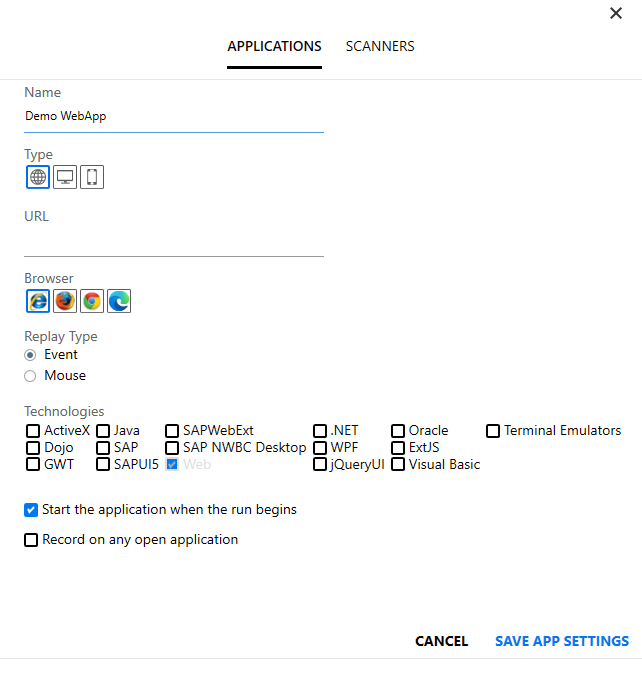Screen dimensions: 642x700
Task: Toggle Start the application when run begins
Action: pos(31,510)
